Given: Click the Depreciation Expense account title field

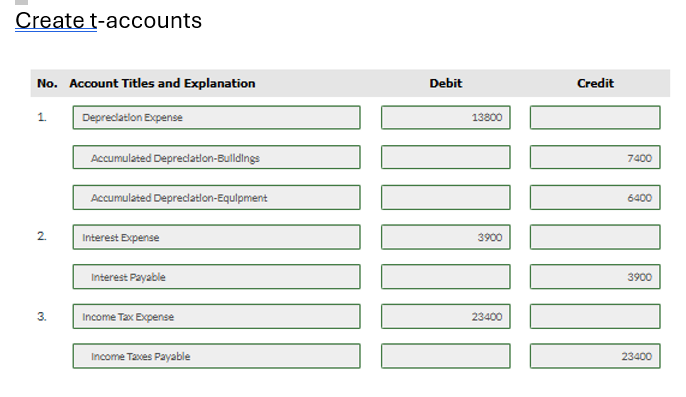Looking at the screenshot, I should coord(217,117).
